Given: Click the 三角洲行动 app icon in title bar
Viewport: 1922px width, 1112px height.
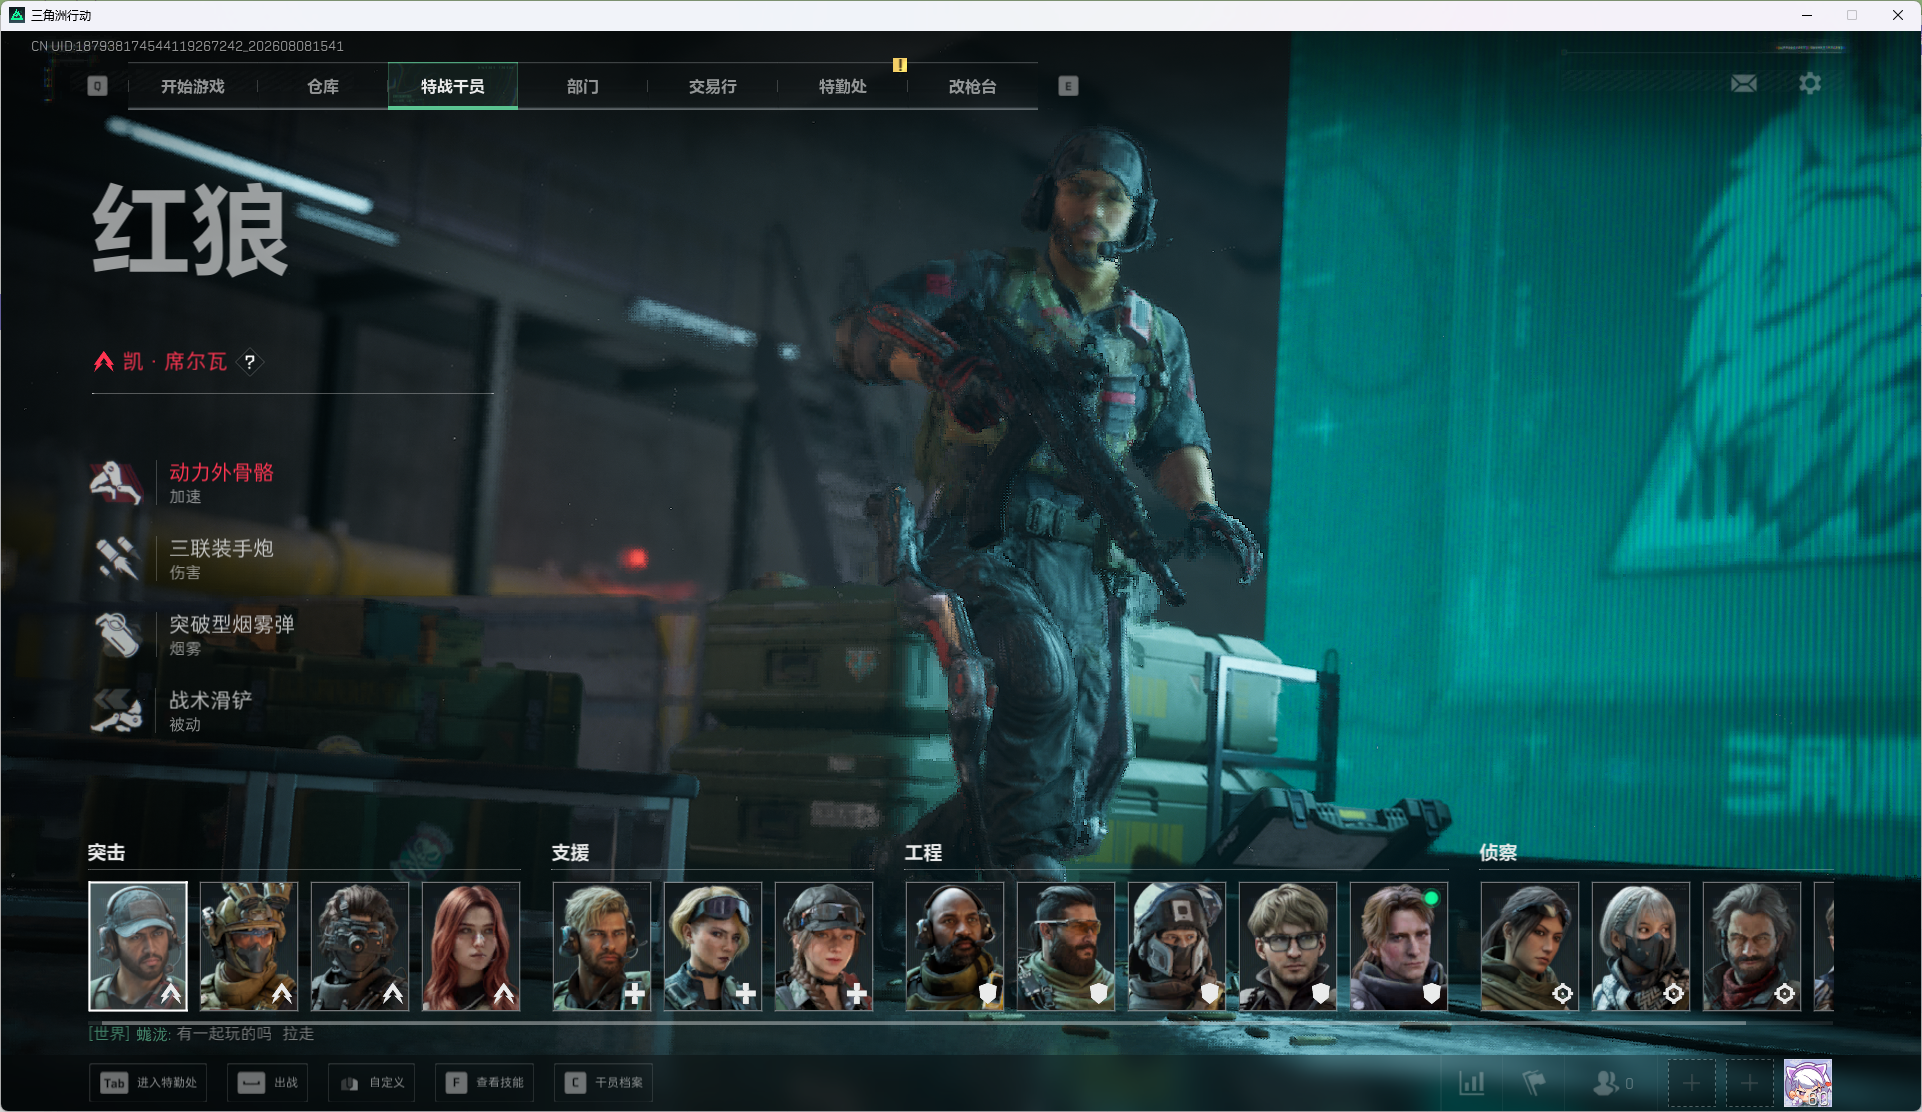Looking at the screenshot, I should coord(17,15).
